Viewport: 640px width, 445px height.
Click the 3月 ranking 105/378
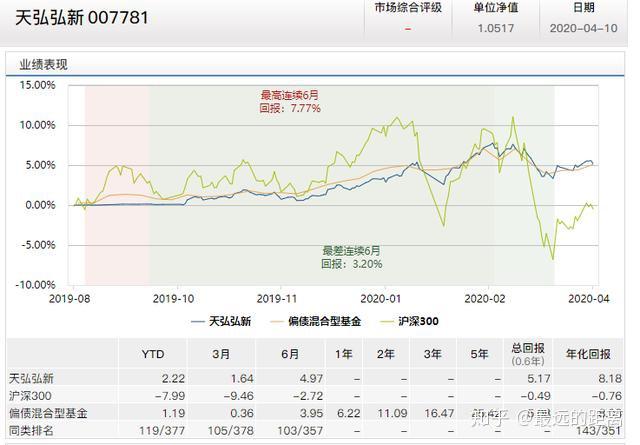(x=231, y=431)
